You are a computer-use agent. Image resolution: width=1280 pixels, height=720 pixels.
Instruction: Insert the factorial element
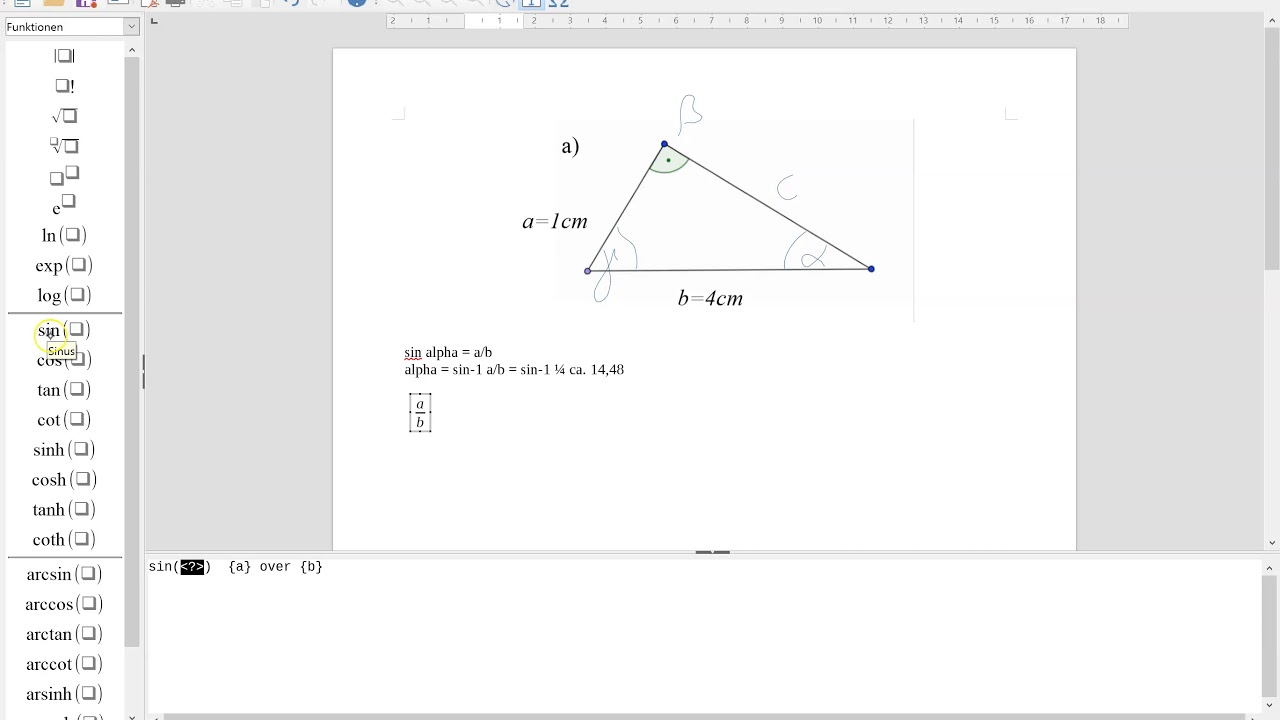tap(64, 86)
